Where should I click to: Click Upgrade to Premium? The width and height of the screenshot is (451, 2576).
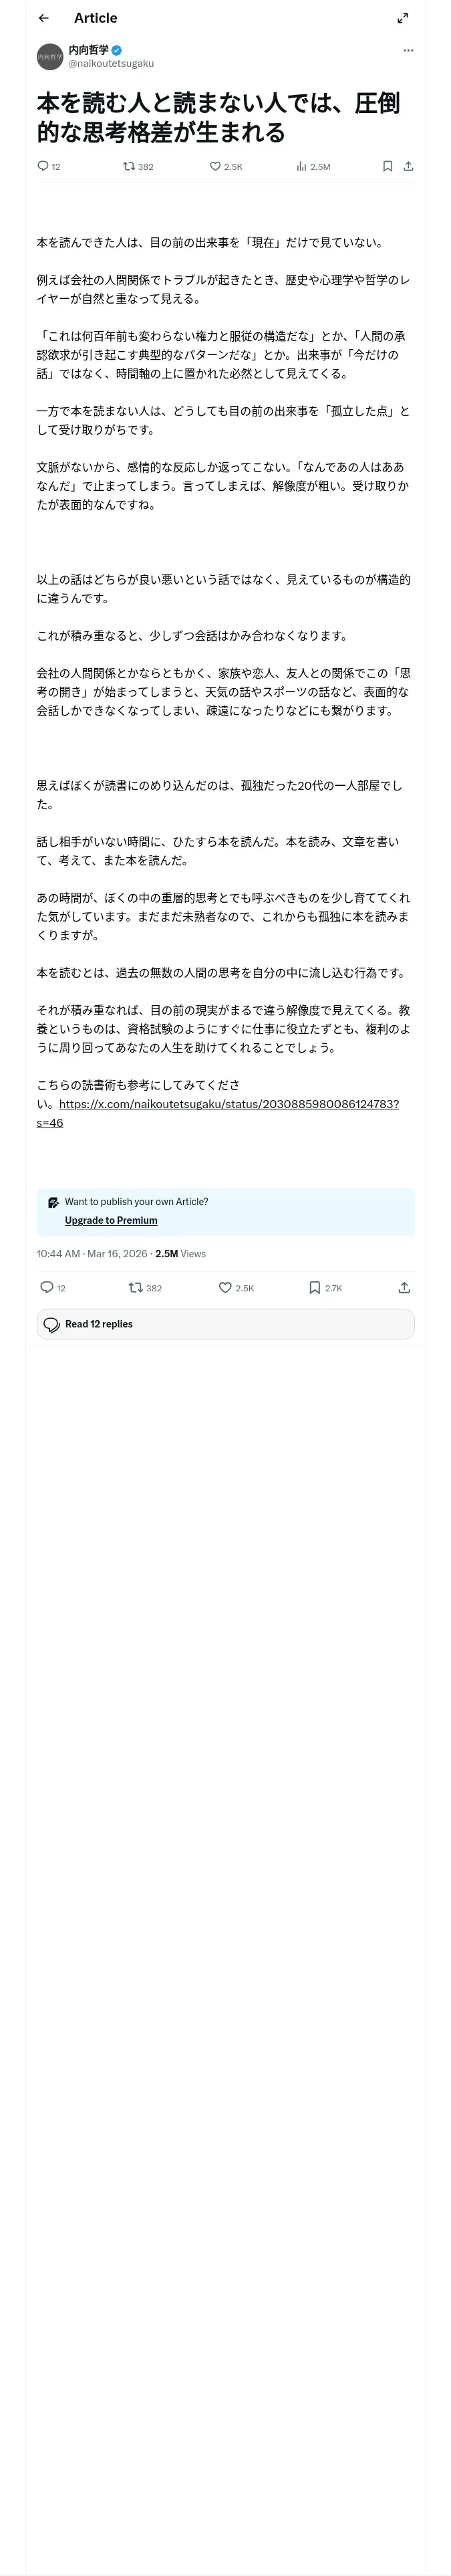111,1220
